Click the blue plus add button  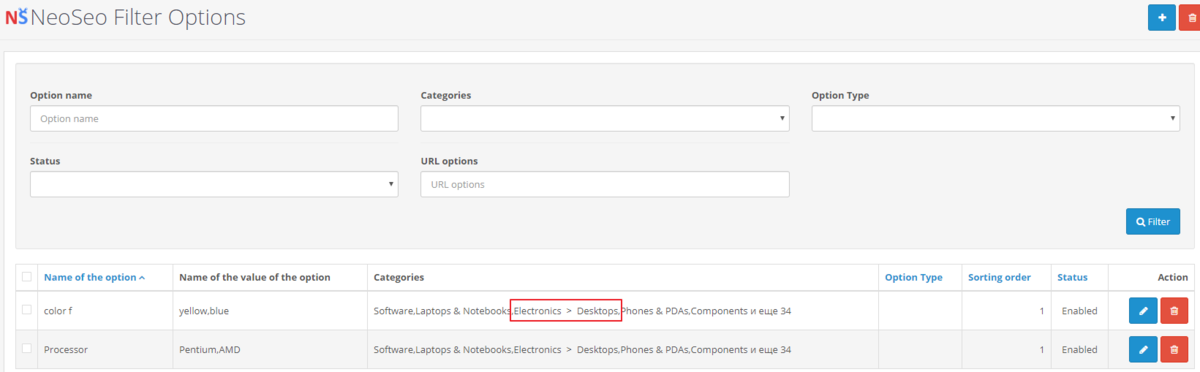tap(1161, 17)
